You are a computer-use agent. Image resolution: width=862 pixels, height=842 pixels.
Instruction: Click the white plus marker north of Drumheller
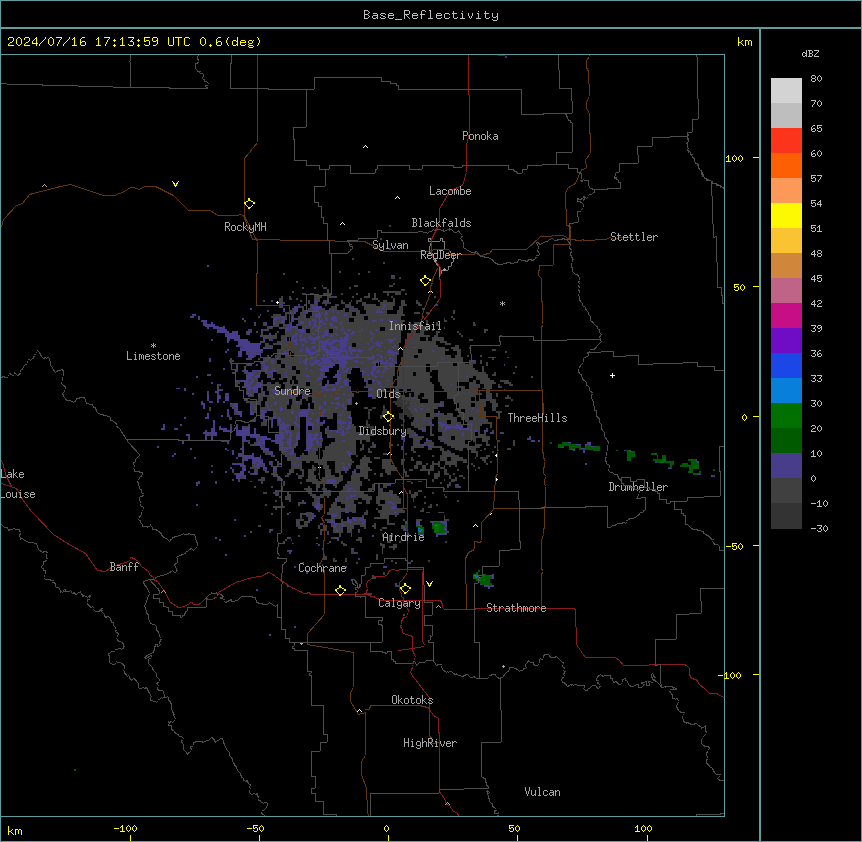[x=612, y=375]
